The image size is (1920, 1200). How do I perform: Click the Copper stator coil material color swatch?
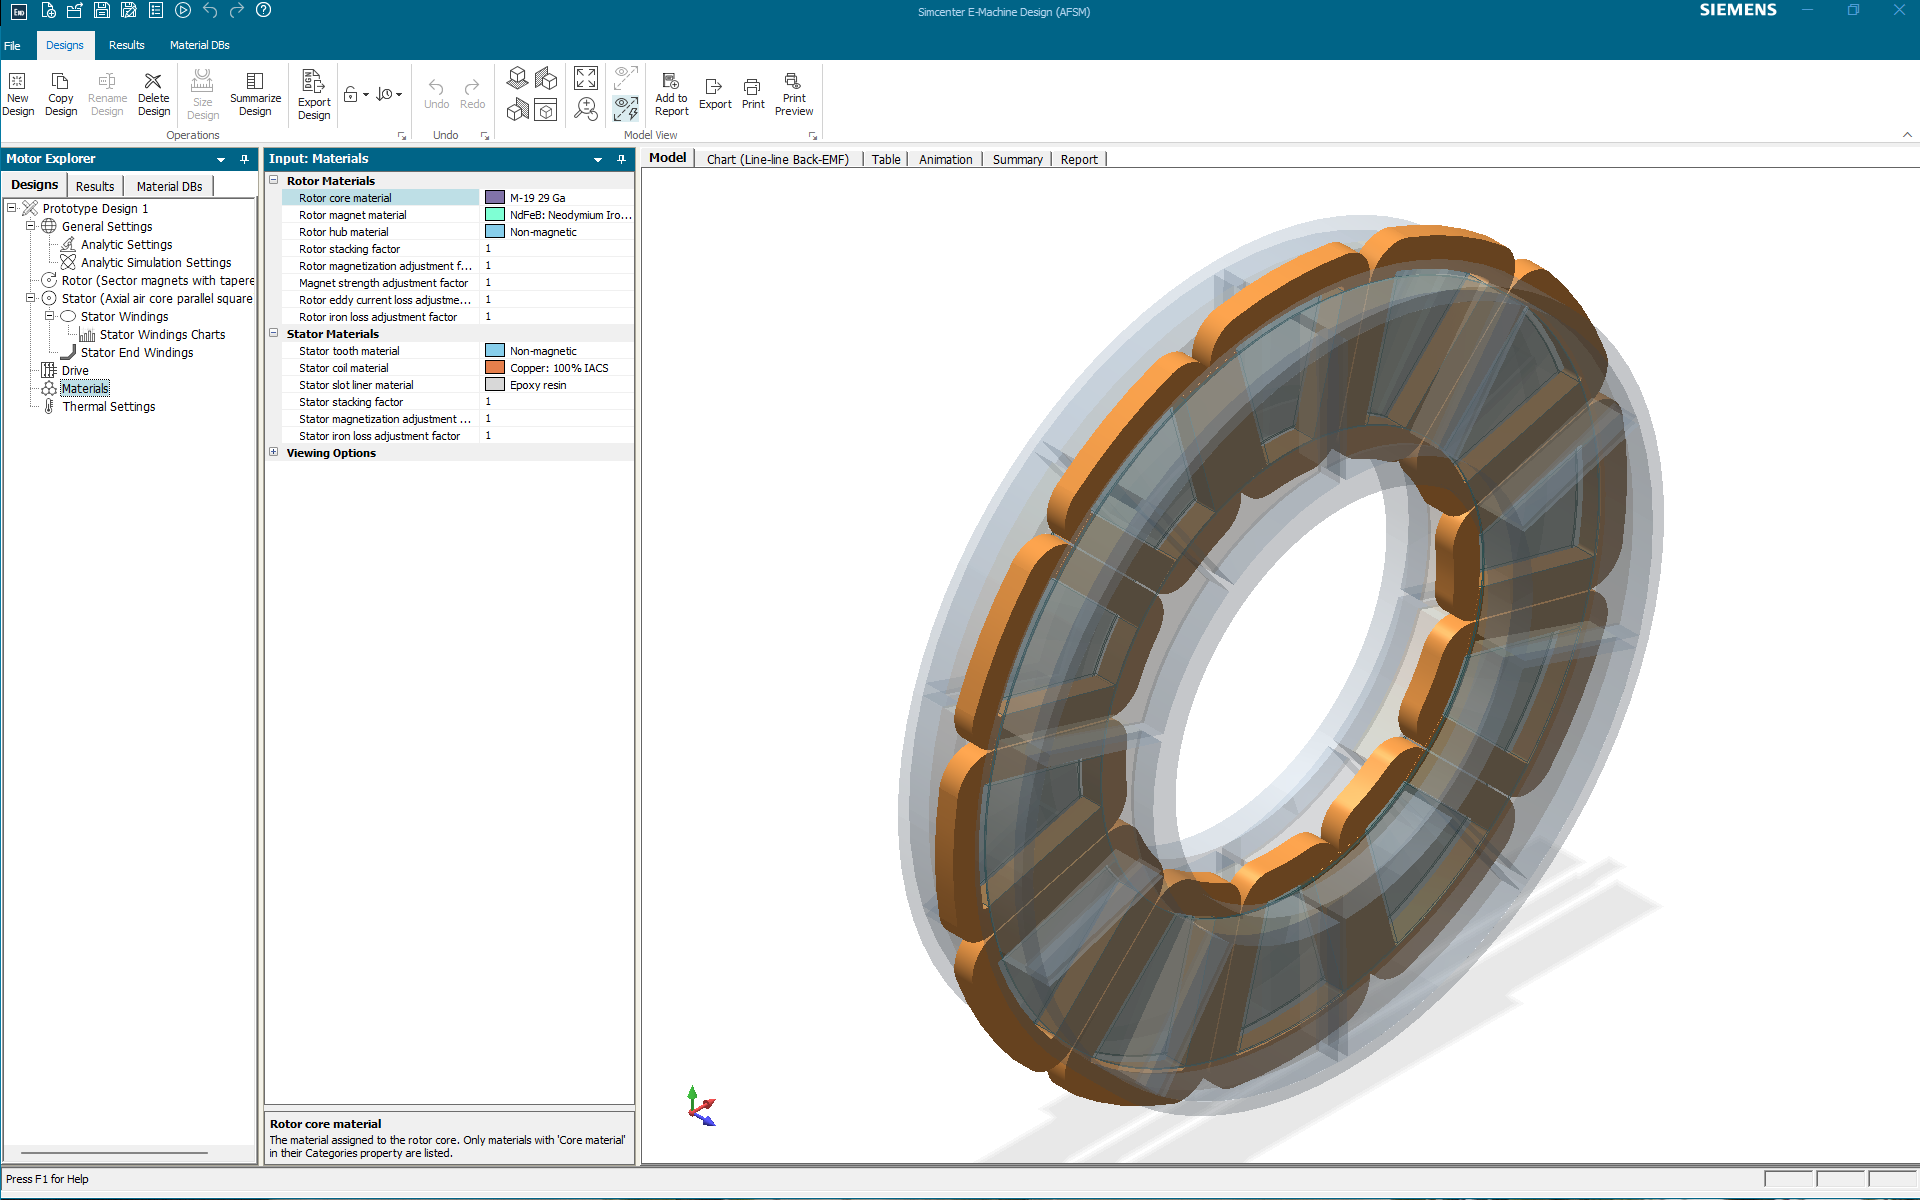[494, 367]
